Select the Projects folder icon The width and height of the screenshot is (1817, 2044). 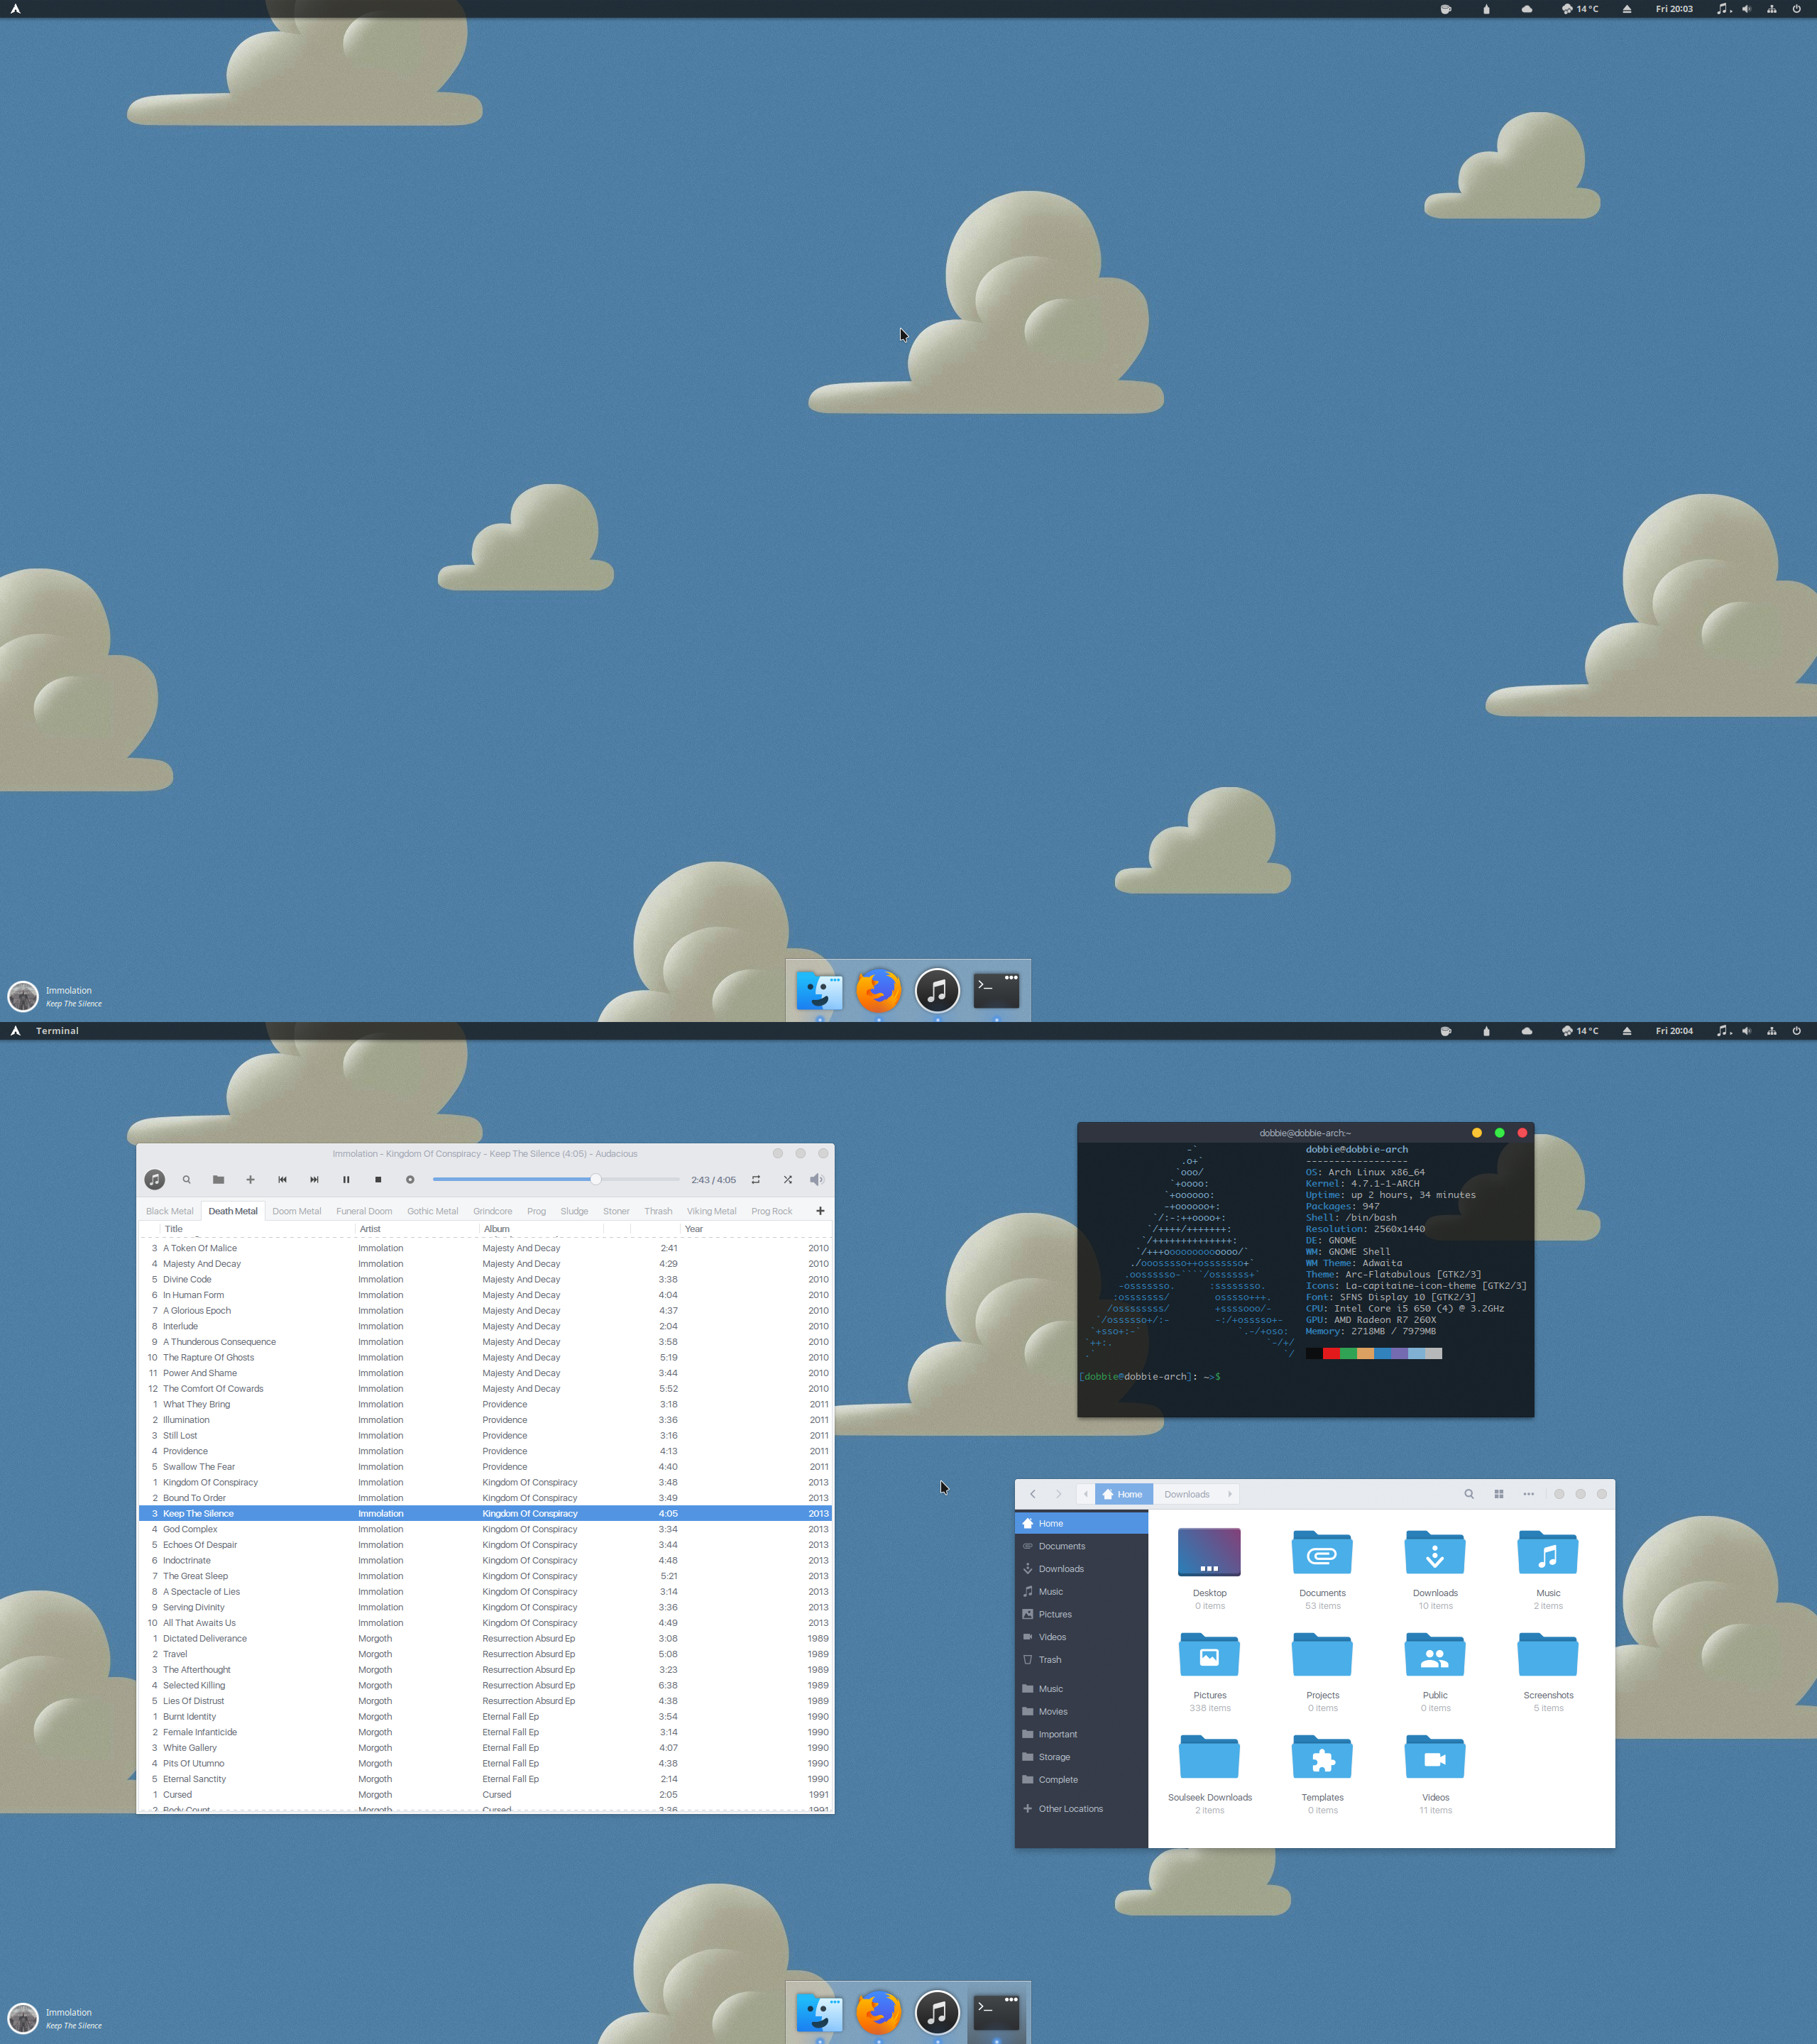(x=1322, y=1655)
